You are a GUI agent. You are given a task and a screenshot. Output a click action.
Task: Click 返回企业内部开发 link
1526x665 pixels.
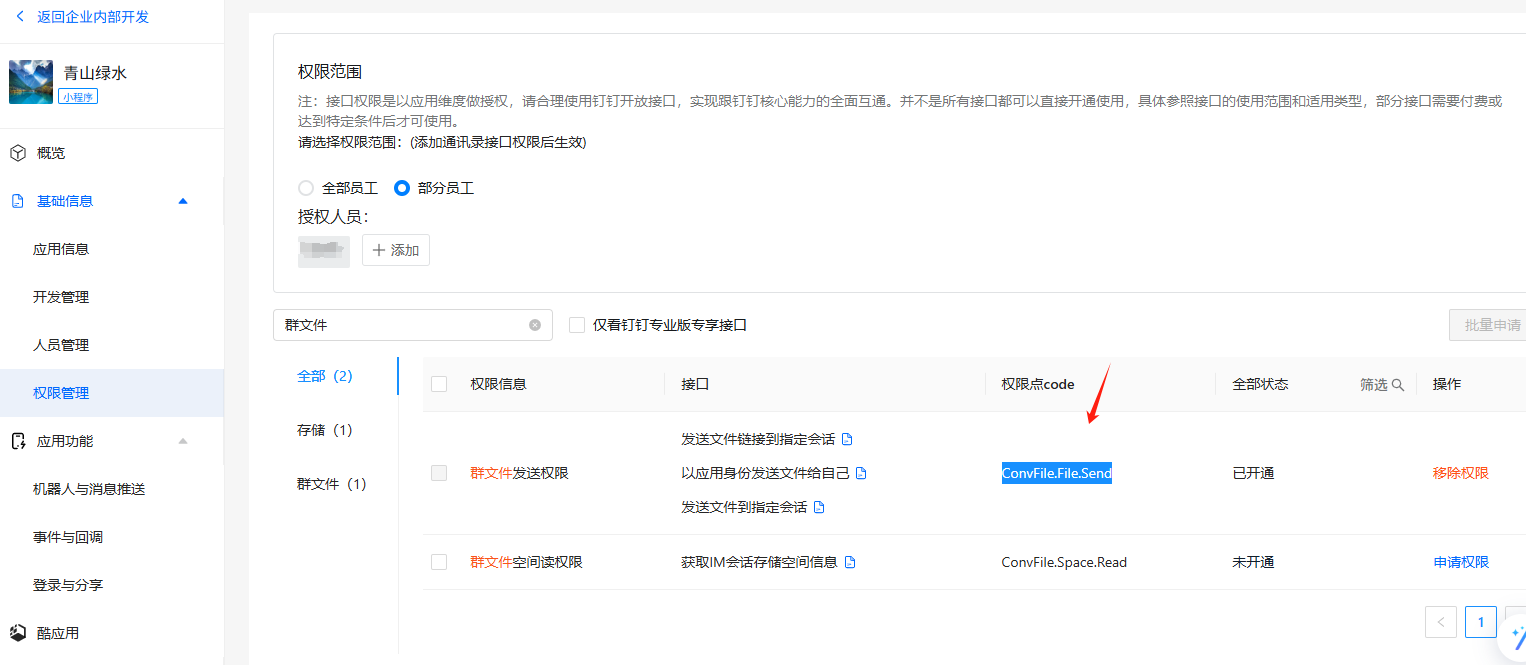pos(93,17)
